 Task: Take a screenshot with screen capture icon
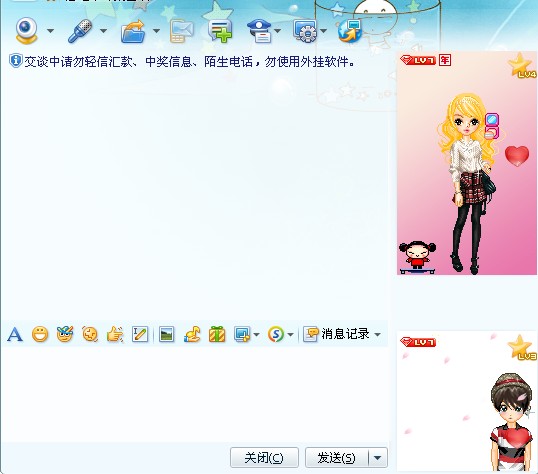[x=242, y=334]
